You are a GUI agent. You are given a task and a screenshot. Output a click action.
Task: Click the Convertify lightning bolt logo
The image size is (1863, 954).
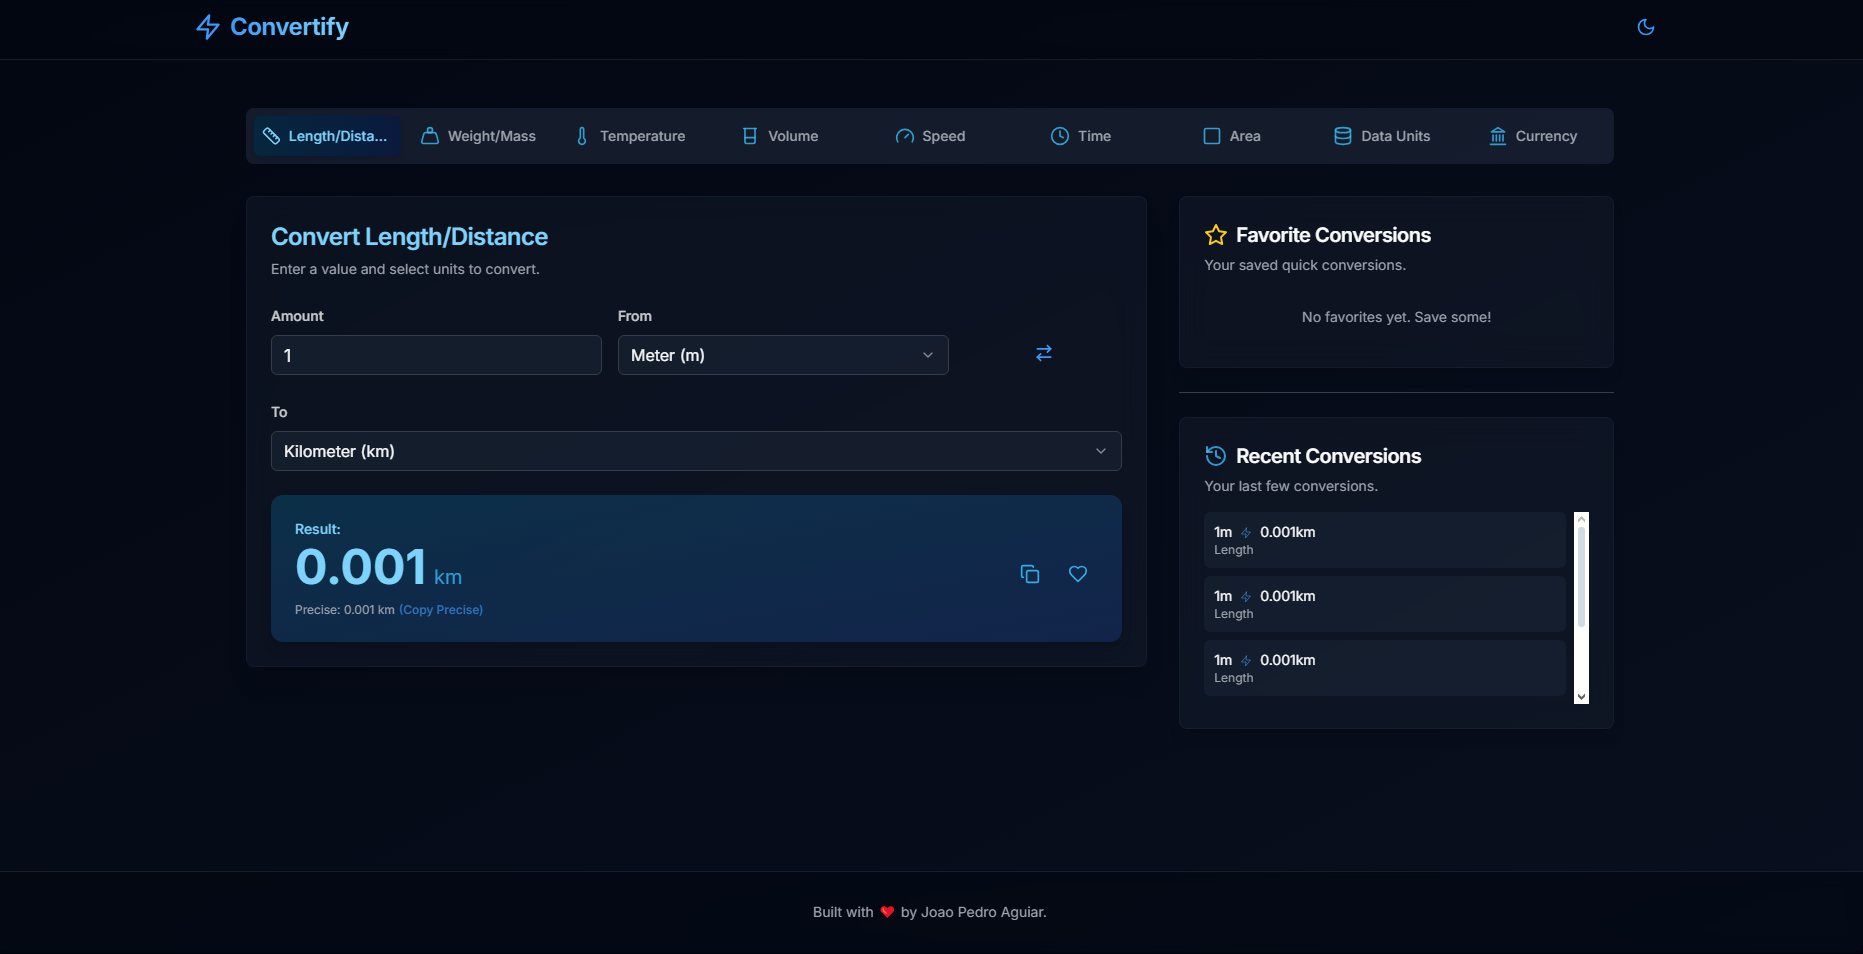(x=208, y=27)
